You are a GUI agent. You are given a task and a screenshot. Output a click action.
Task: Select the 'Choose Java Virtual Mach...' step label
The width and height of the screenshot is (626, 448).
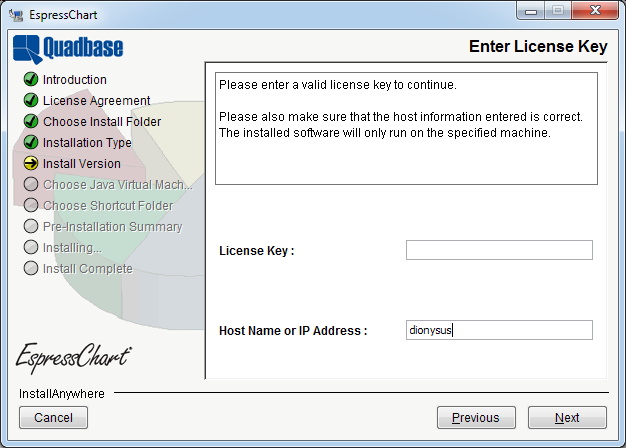click(118, 184)
